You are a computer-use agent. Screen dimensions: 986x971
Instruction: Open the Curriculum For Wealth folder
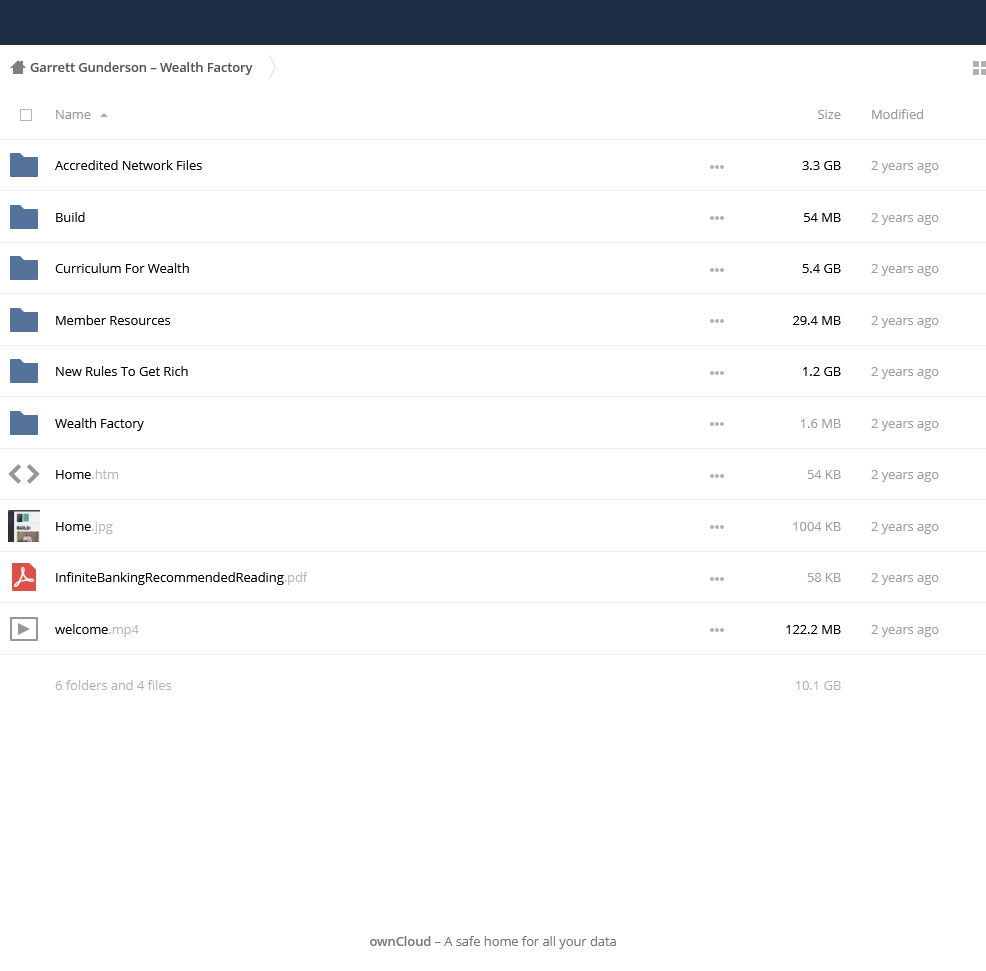click(122, 269)
